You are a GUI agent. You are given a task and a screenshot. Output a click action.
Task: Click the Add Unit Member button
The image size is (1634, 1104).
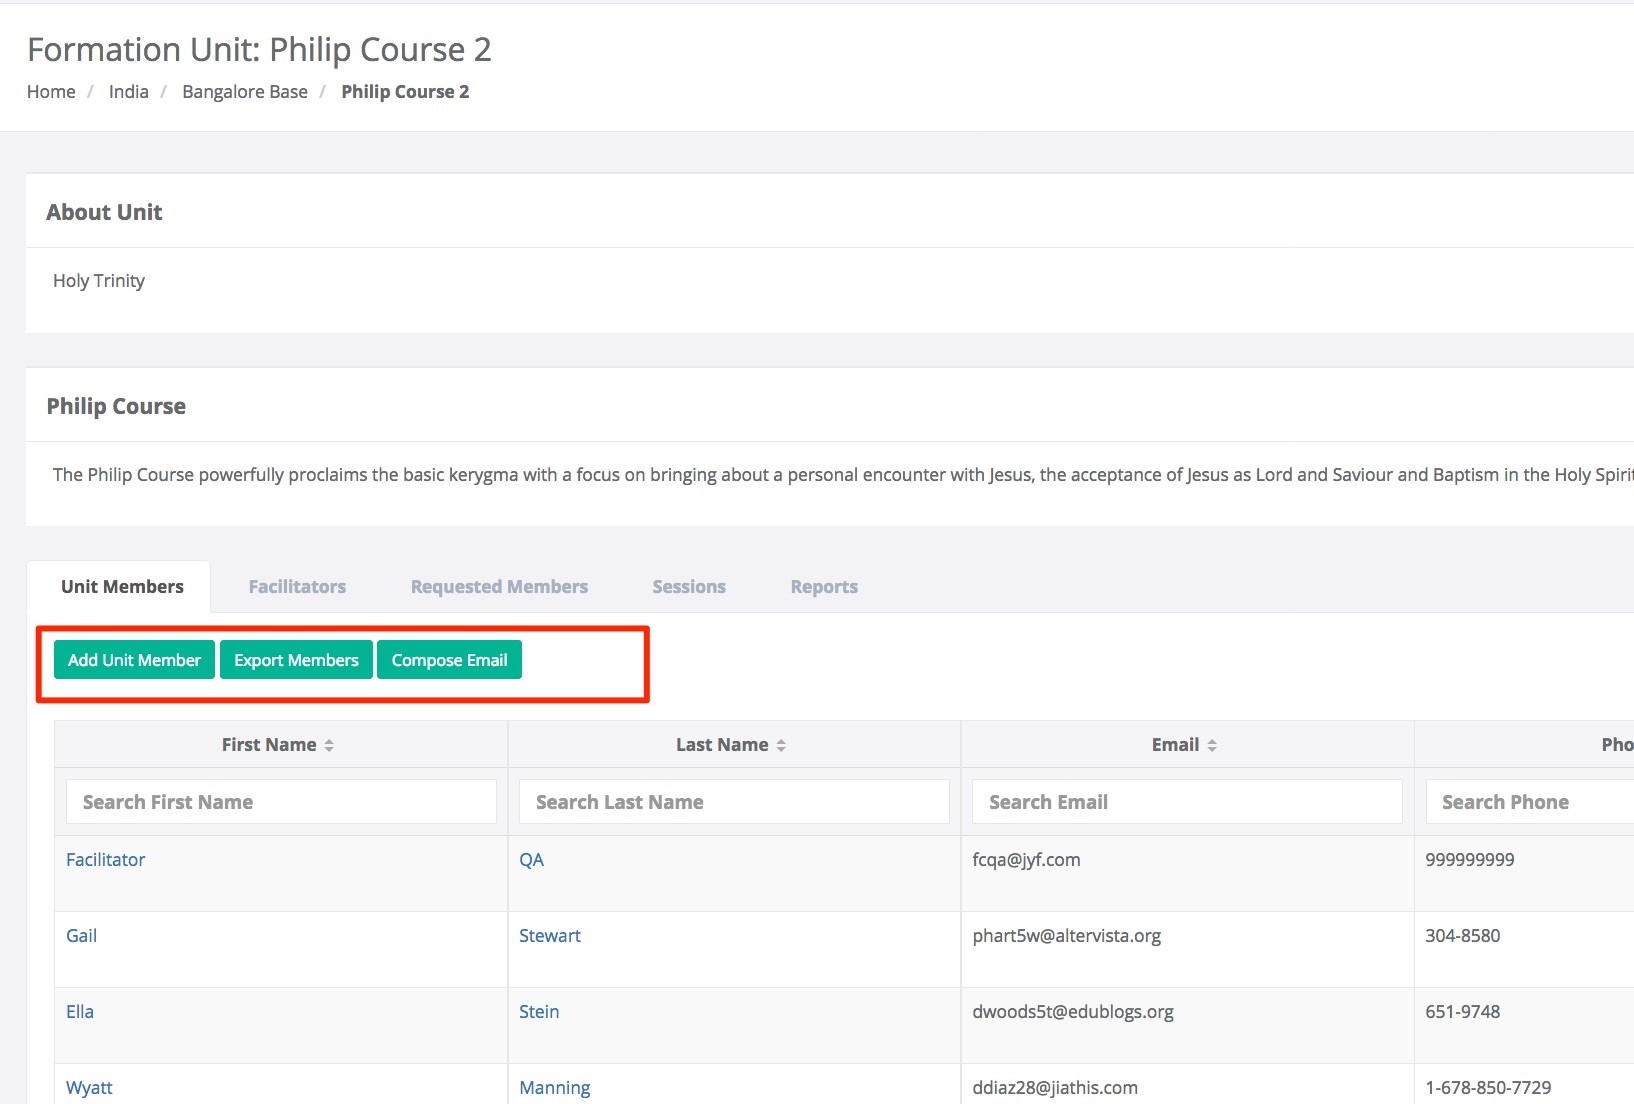coord(134,660)
